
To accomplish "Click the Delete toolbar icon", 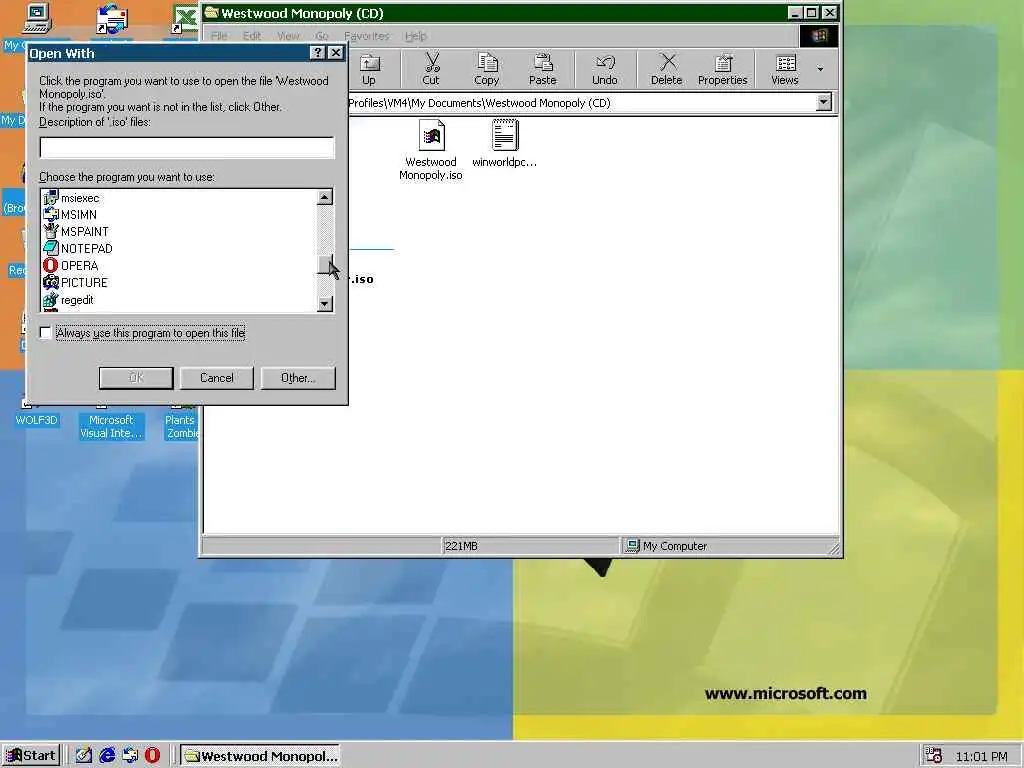I will pos(666,69).
